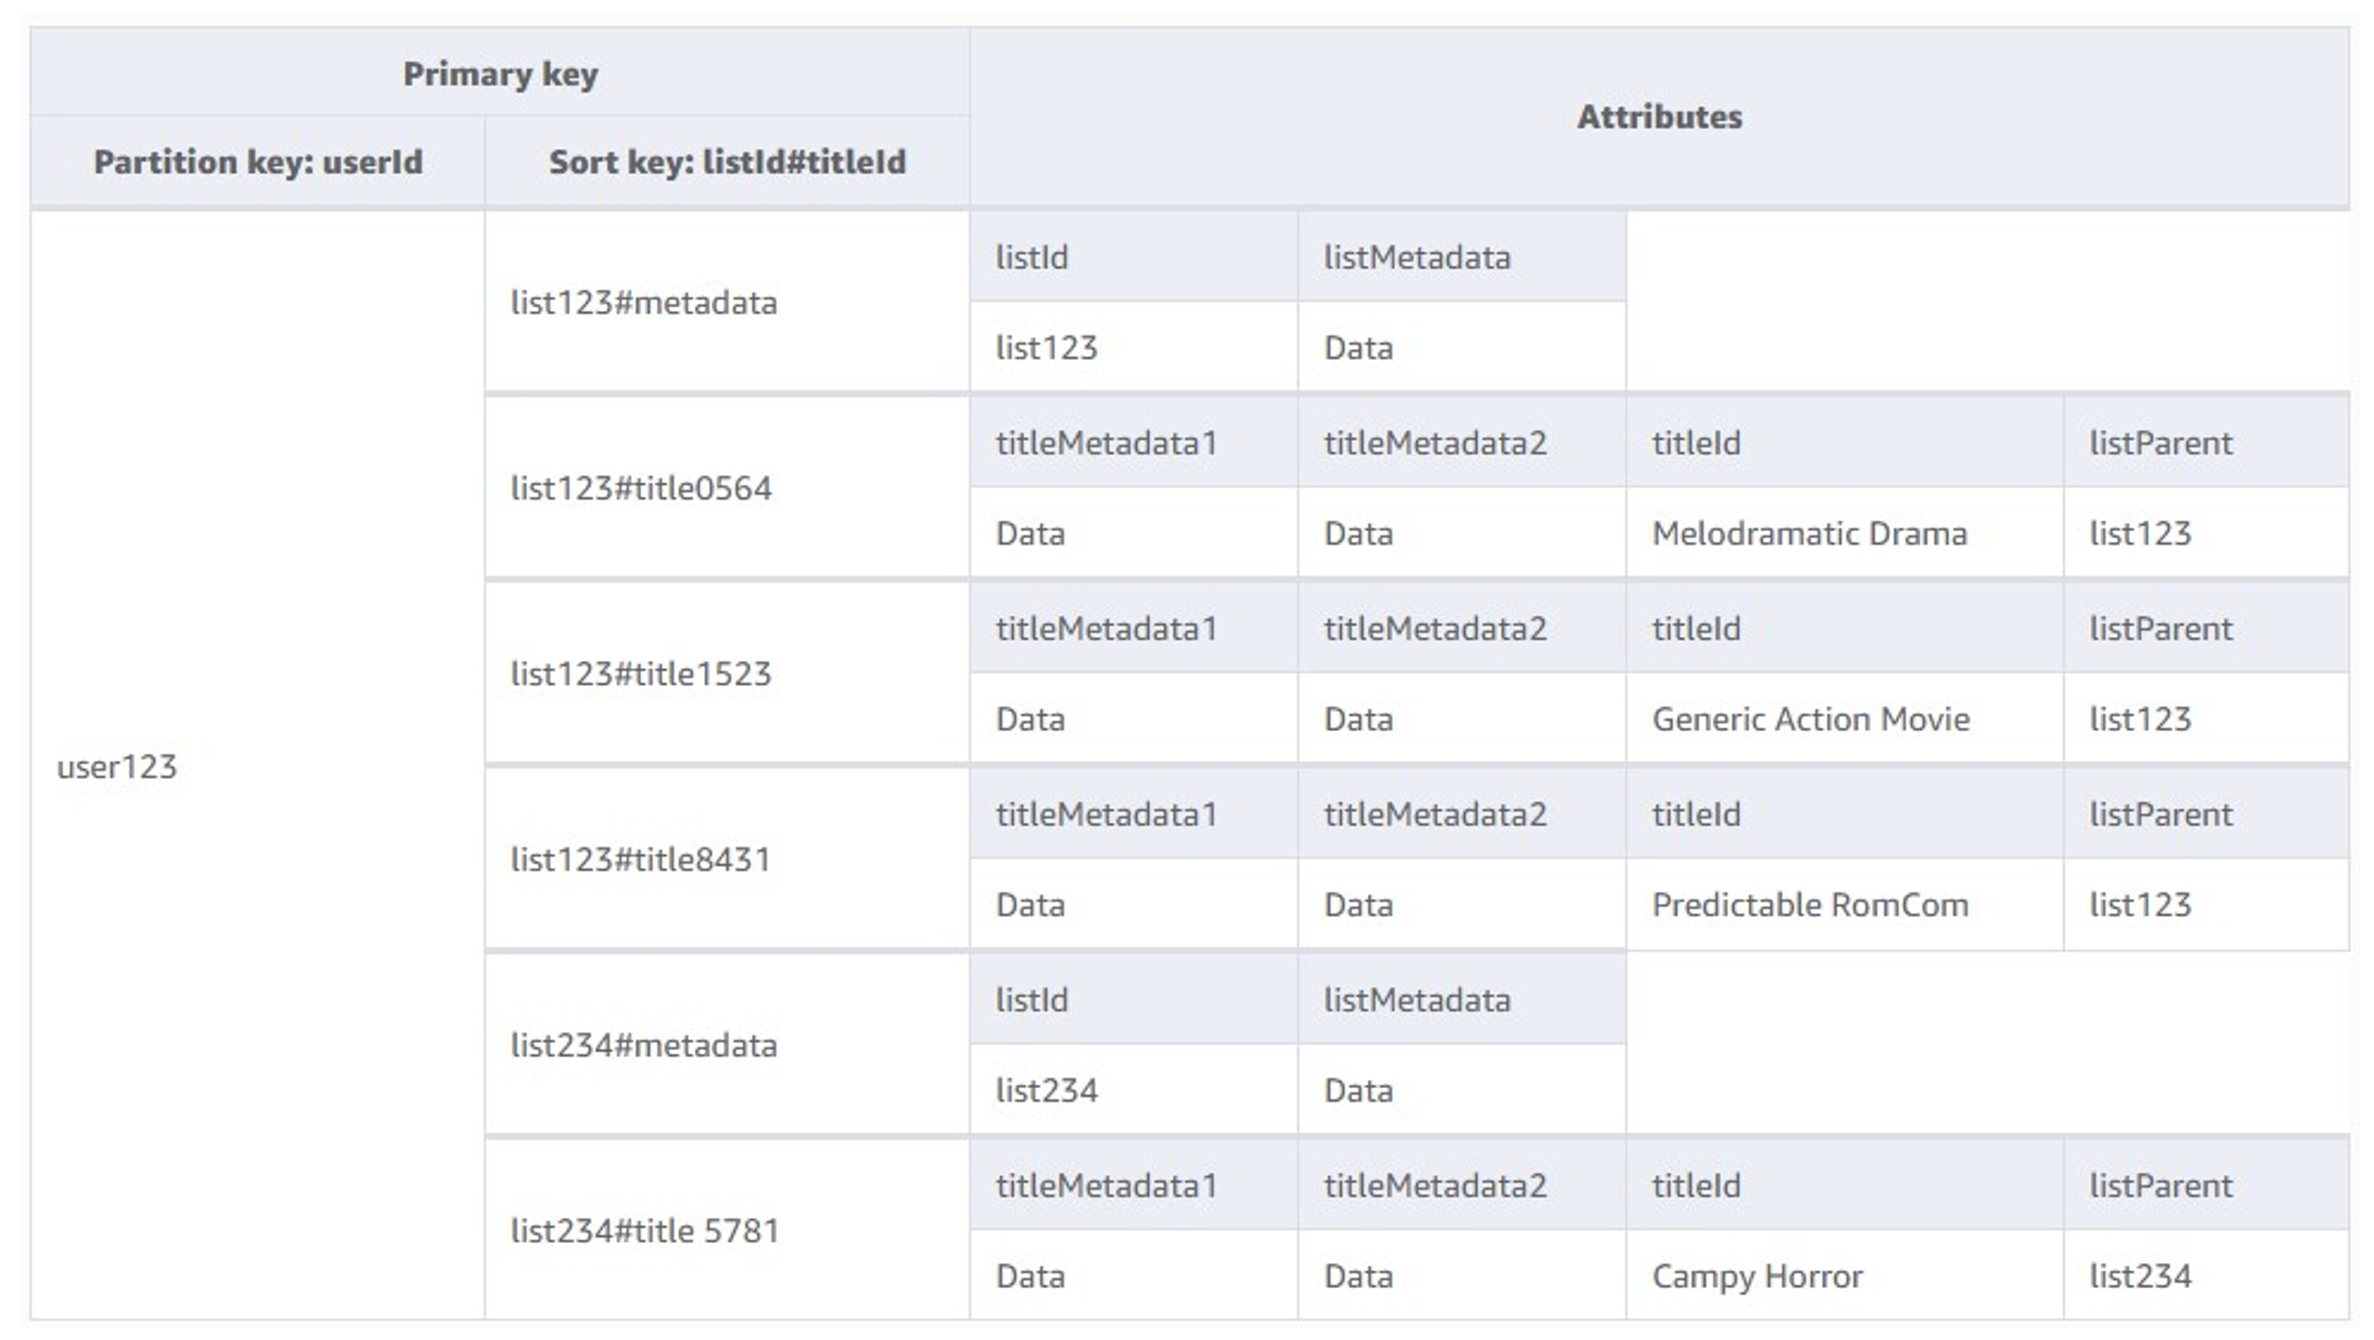Screen dimensions: 2374x1340
Task: Click the list234 listId value cell
Action: click(x=1046, y=1090)
